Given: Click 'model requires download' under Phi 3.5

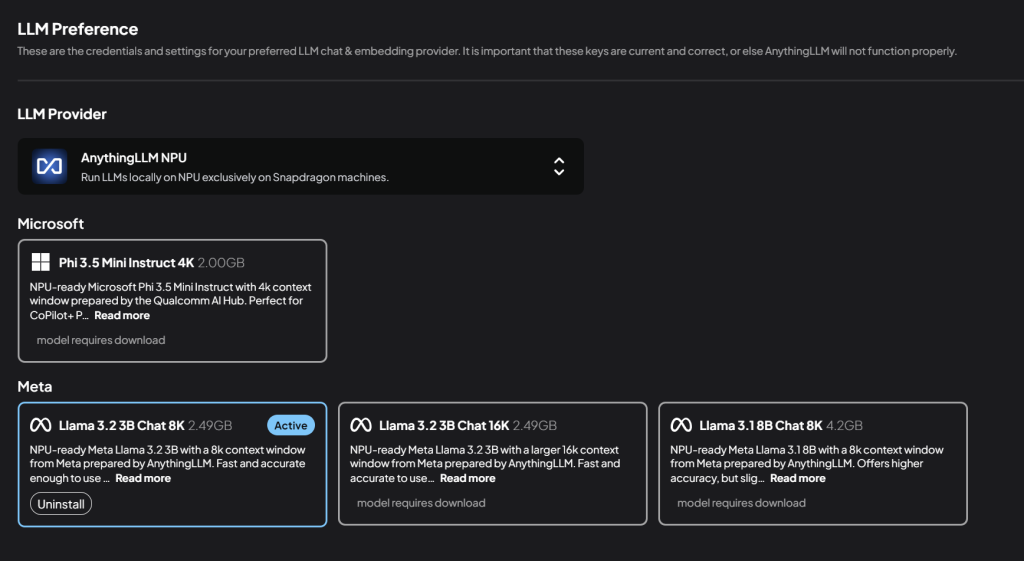Looking at the screenshot, I should coord(101,340).
